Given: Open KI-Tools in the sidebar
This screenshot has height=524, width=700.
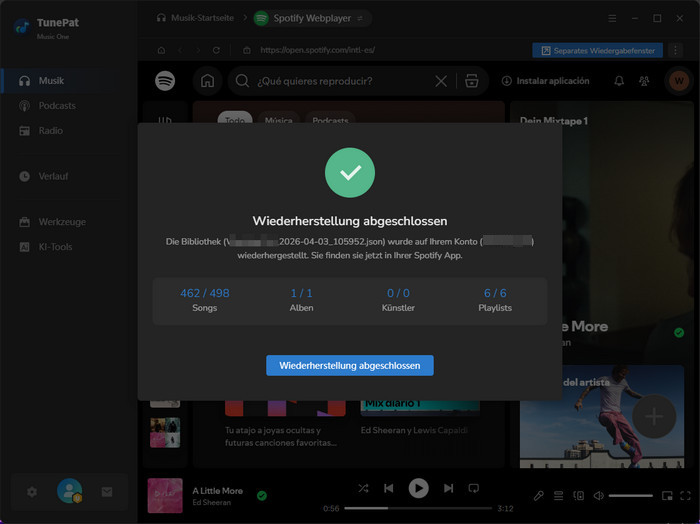Looking at the screenshot, I should click(69, 247).
